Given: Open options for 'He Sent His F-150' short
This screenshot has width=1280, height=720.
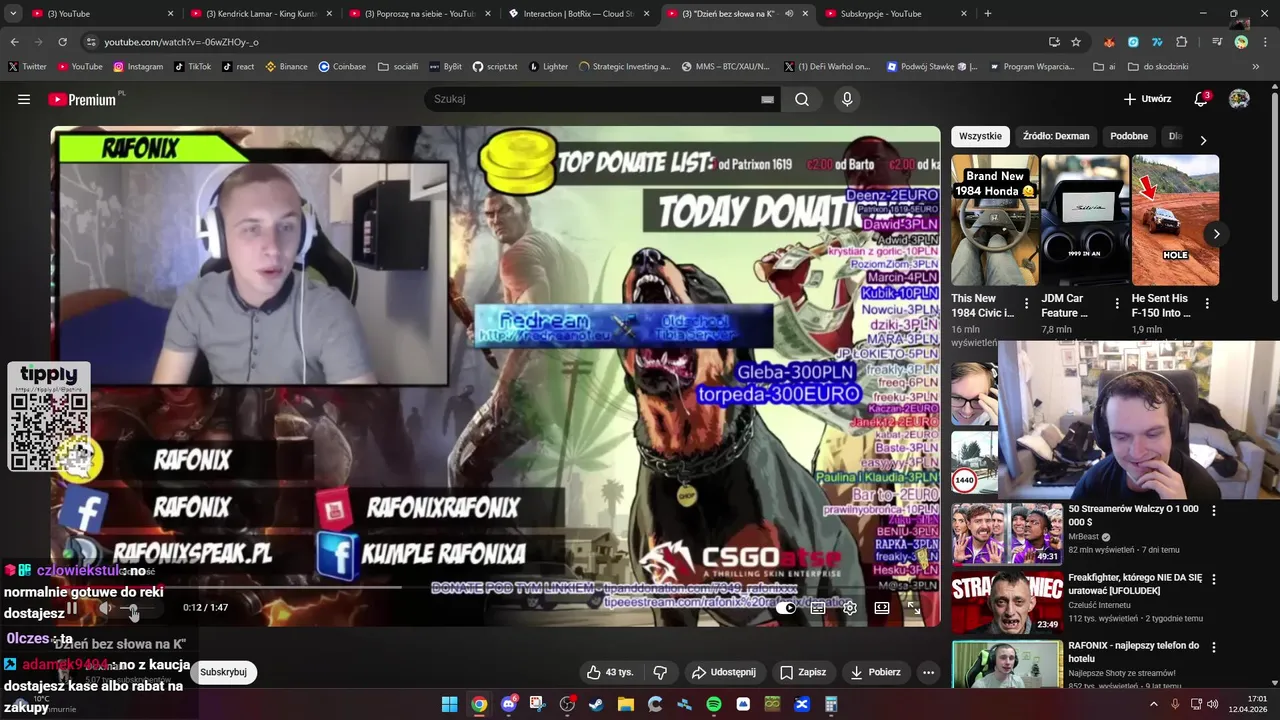Looking at the screenshot, I should coord(1207,303).
